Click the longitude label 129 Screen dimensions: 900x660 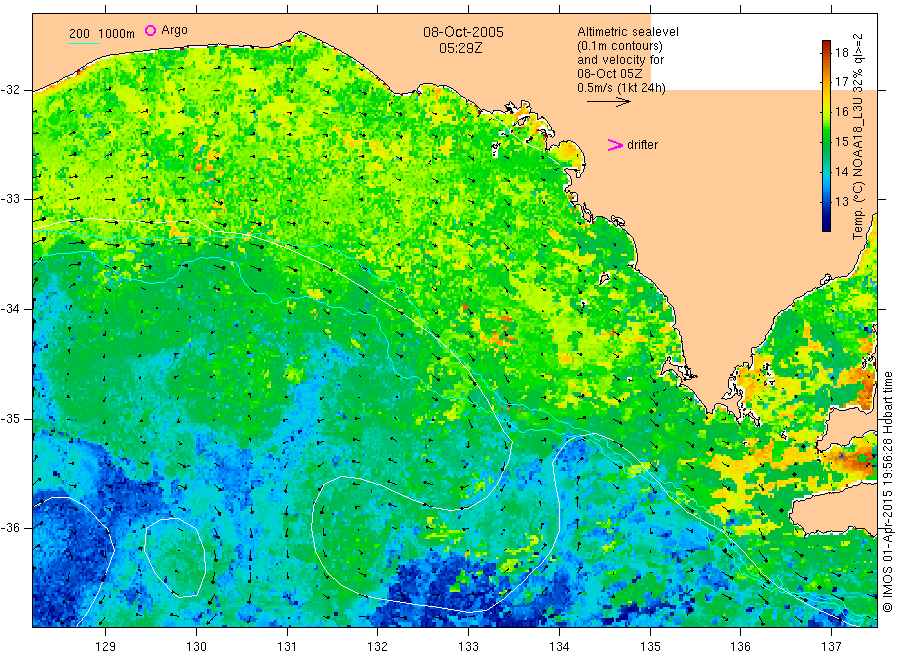[x=106, y=647]
